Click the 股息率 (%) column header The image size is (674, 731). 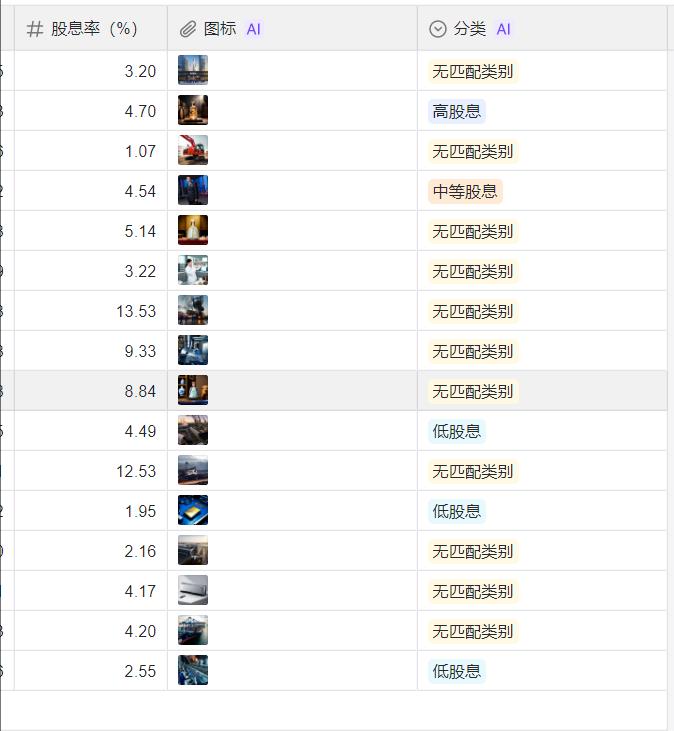click(91, 29)
